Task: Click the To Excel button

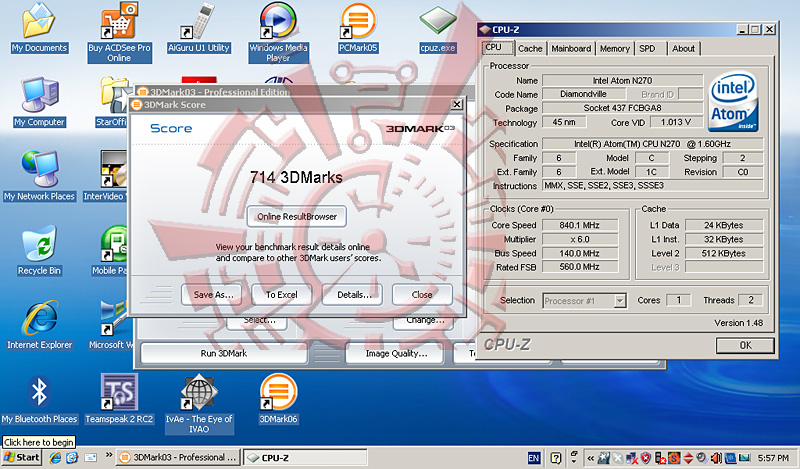Action: pyautogui.click(x=282, y=295)
